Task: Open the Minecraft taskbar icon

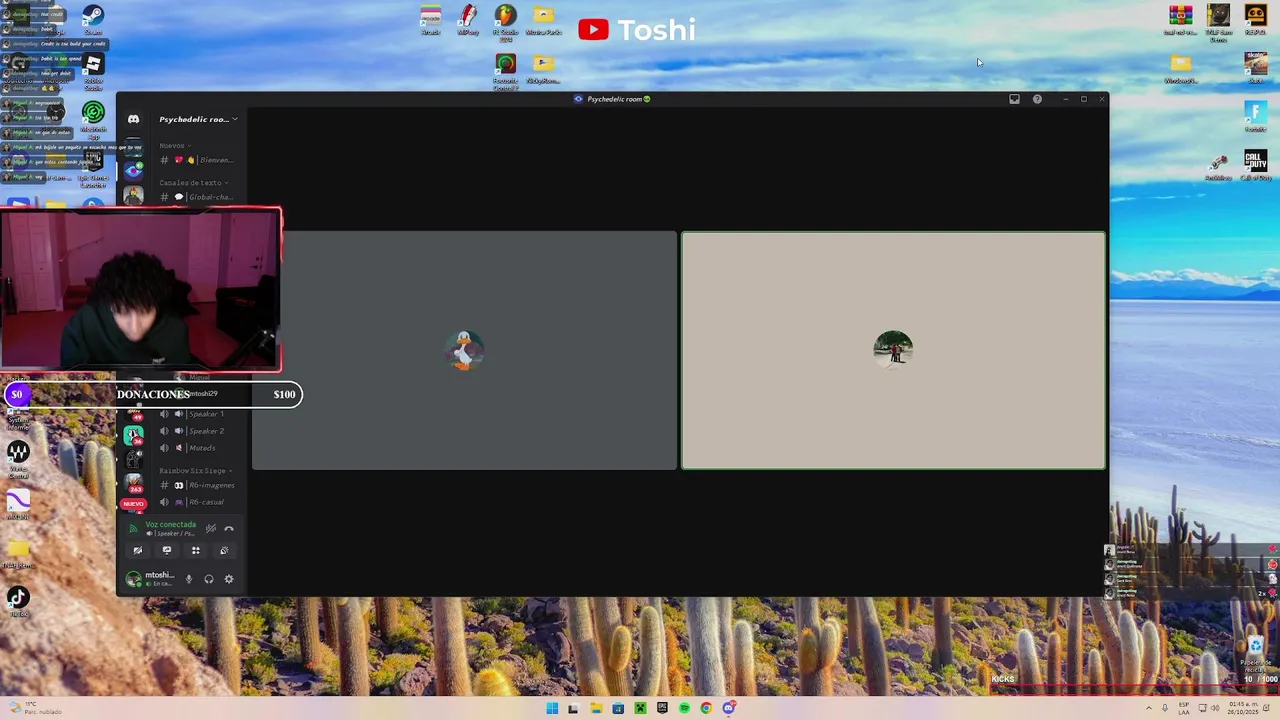Action: (x=640, y=708)
